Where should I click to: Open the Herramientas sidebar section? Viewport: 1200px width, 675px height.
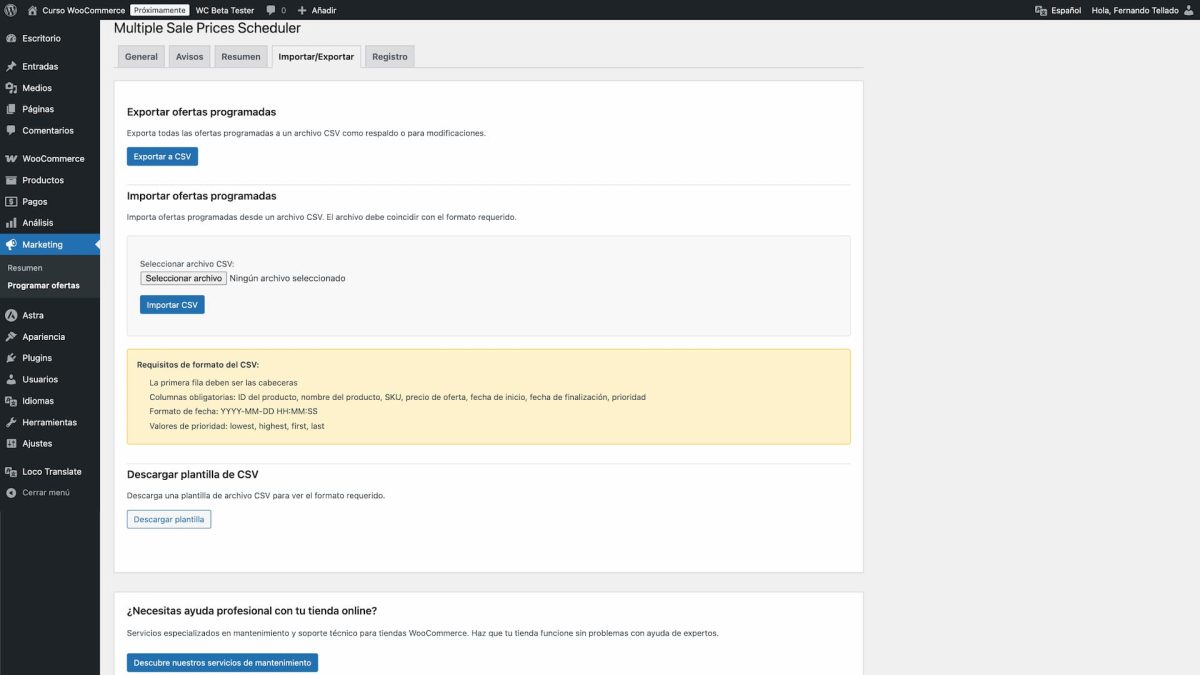[x=46, y=421]
